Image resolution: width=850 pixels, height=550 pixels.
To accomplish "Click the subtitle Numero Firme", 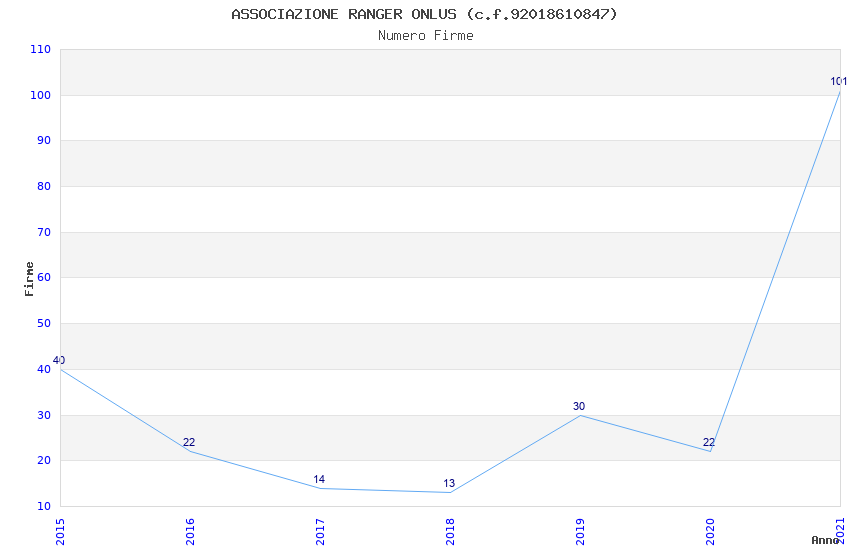I will [x=426, y=36].
